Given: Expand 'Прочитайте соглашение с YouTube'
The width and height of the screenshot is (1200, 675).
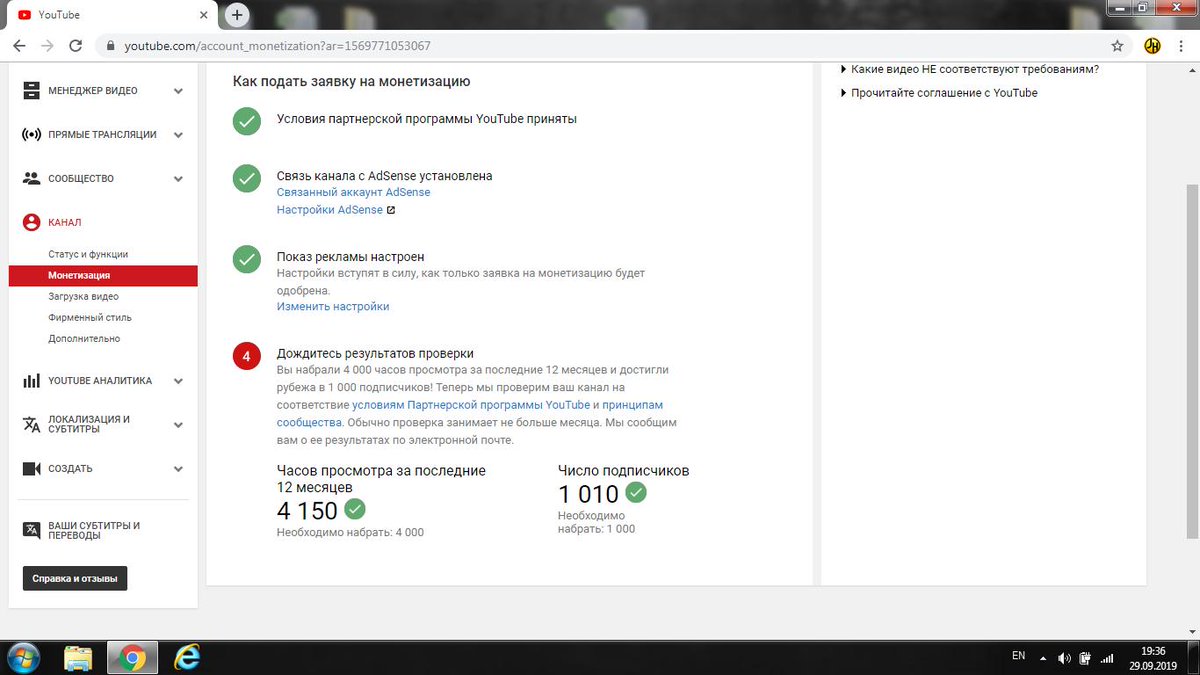Looking at the screenshot, I should [x=939, y=92].
